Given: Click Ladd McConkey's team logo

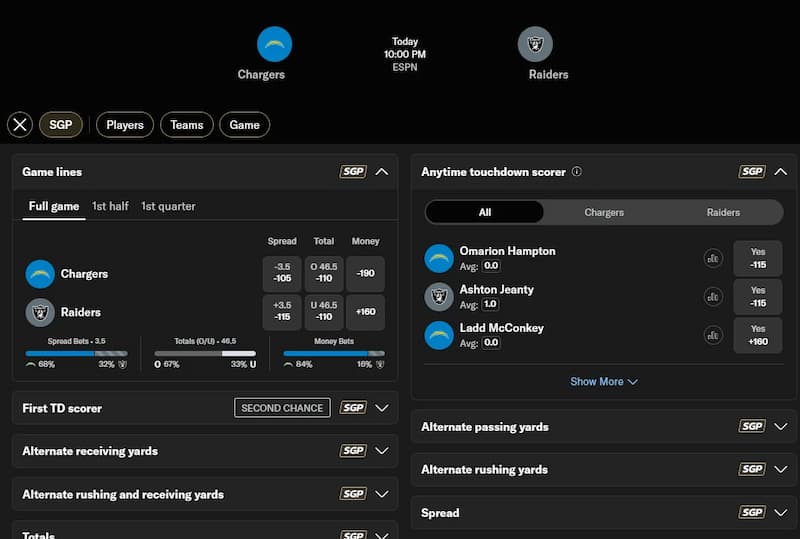Looking at the screenshot, I should (439, 335).
